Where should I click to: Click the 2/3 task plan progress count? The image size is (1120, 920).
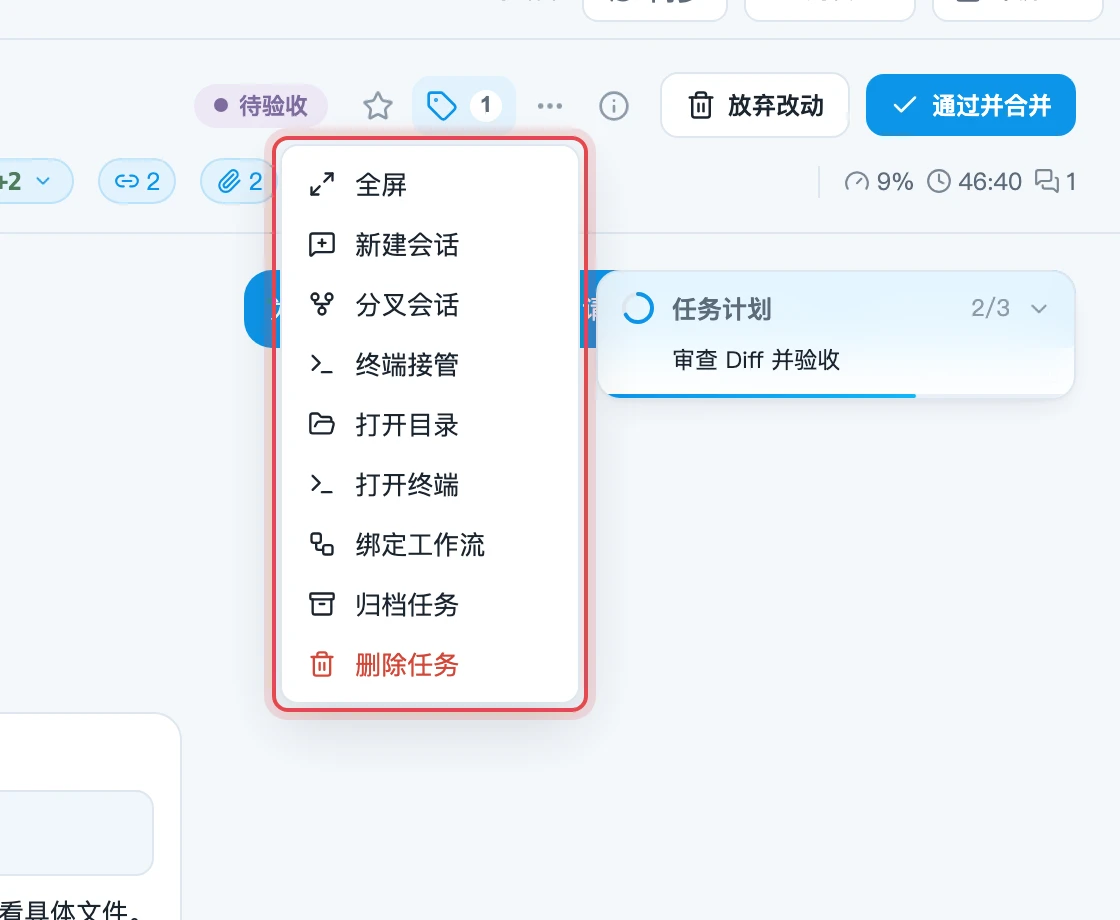[990, 308]
